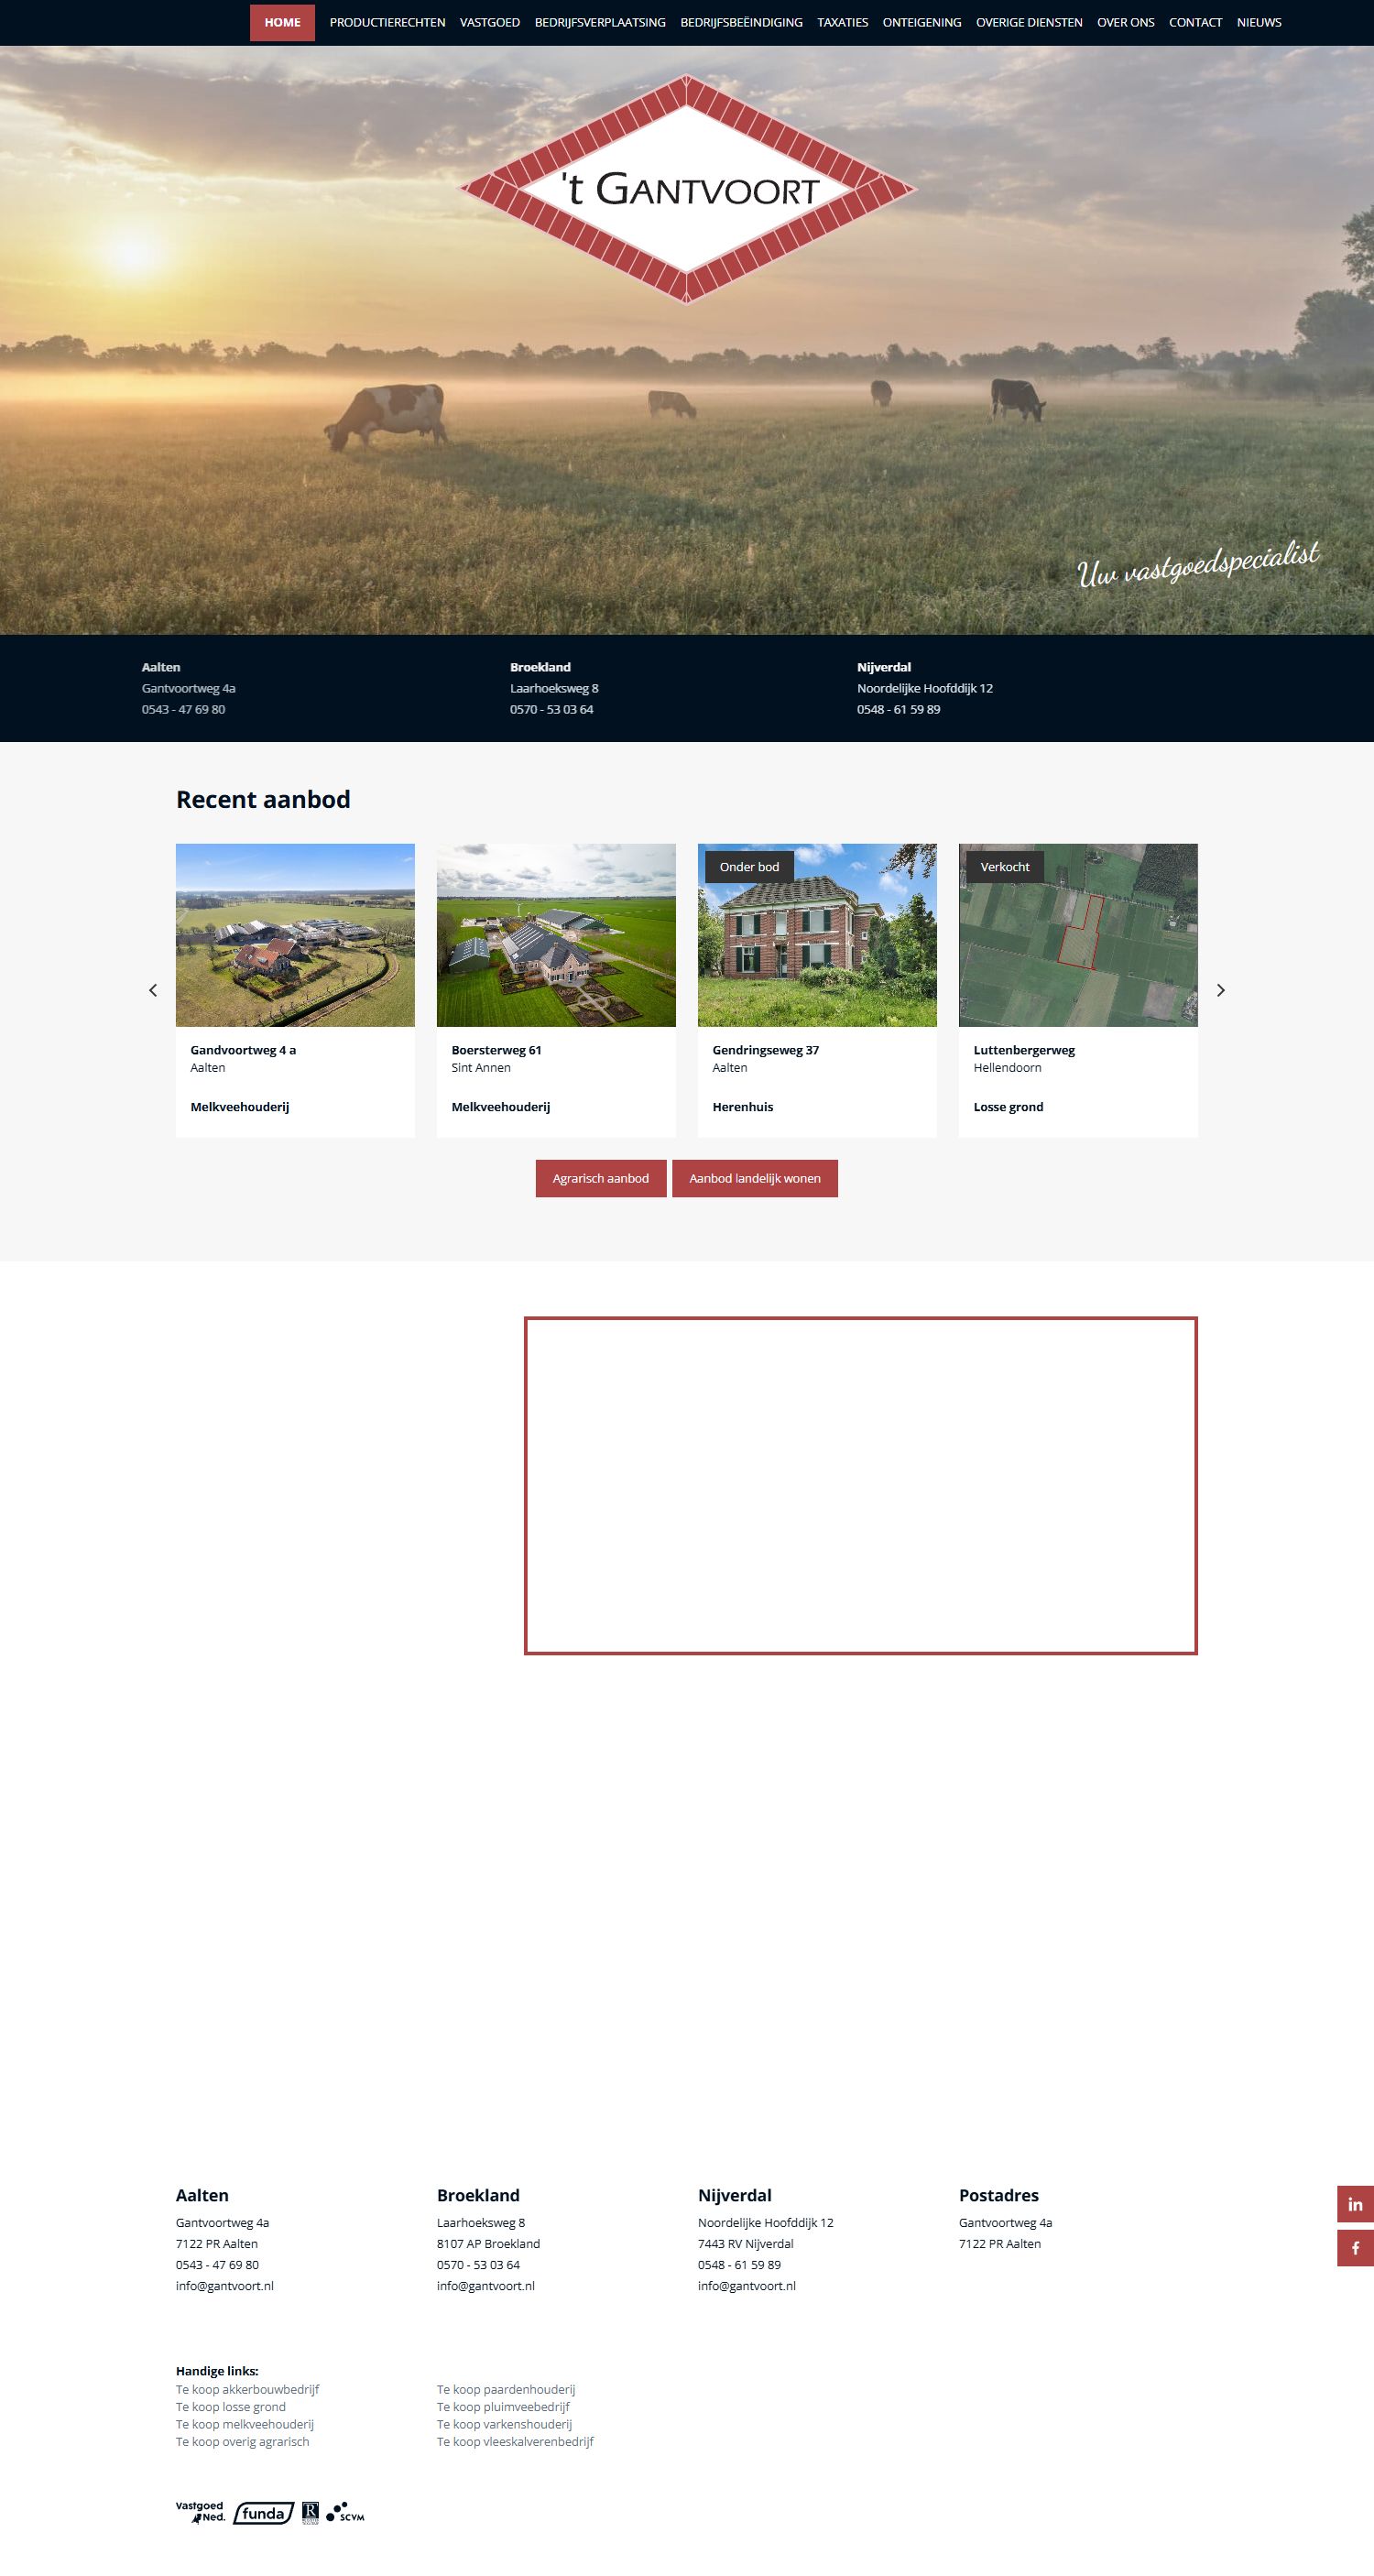
Task: Open the Facebook social icon
Action: (1355, 2248)
